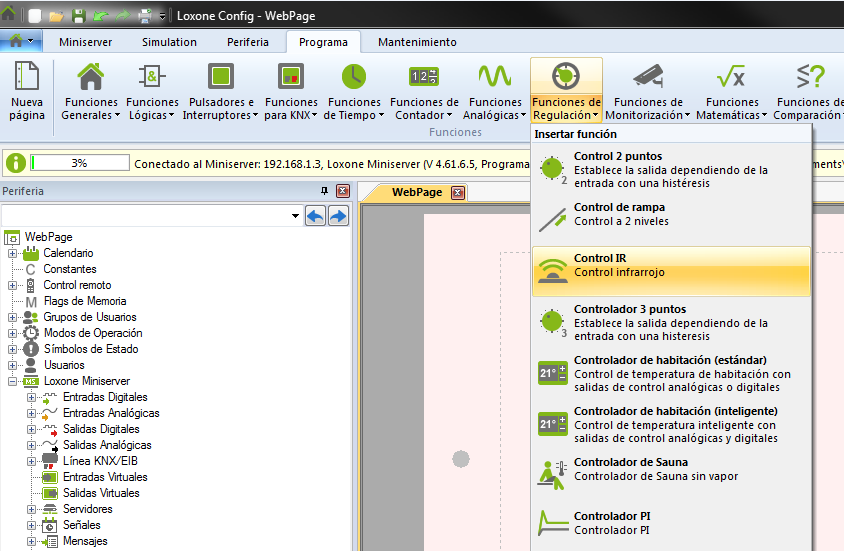Expand the Entradas Digitales node
This screenshot has width=844, height=551.
click(32, 397)
